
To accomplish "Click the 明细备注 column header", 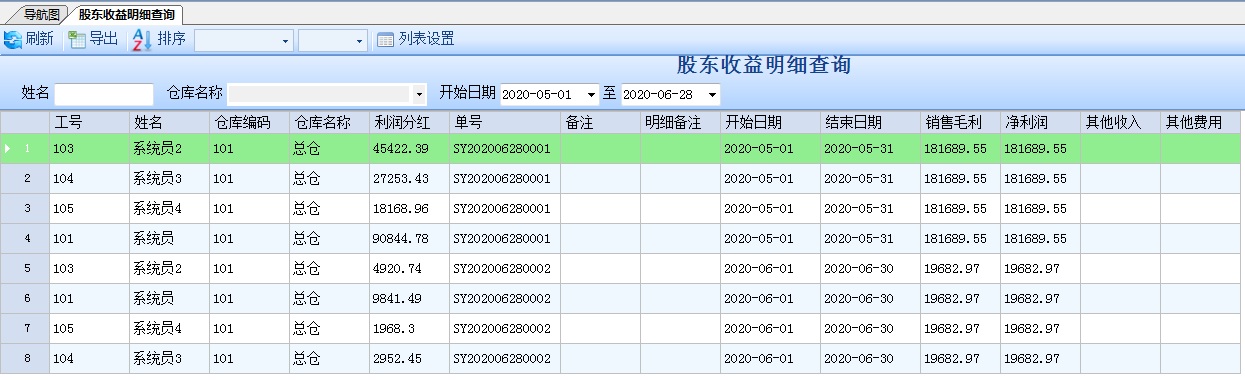I will point(681,122).
